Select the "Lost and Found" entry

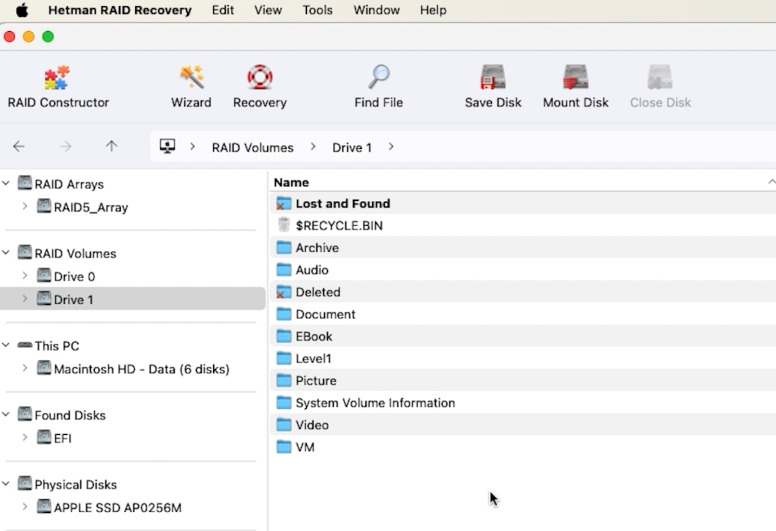pyautogui.click(x=342, y=203)
